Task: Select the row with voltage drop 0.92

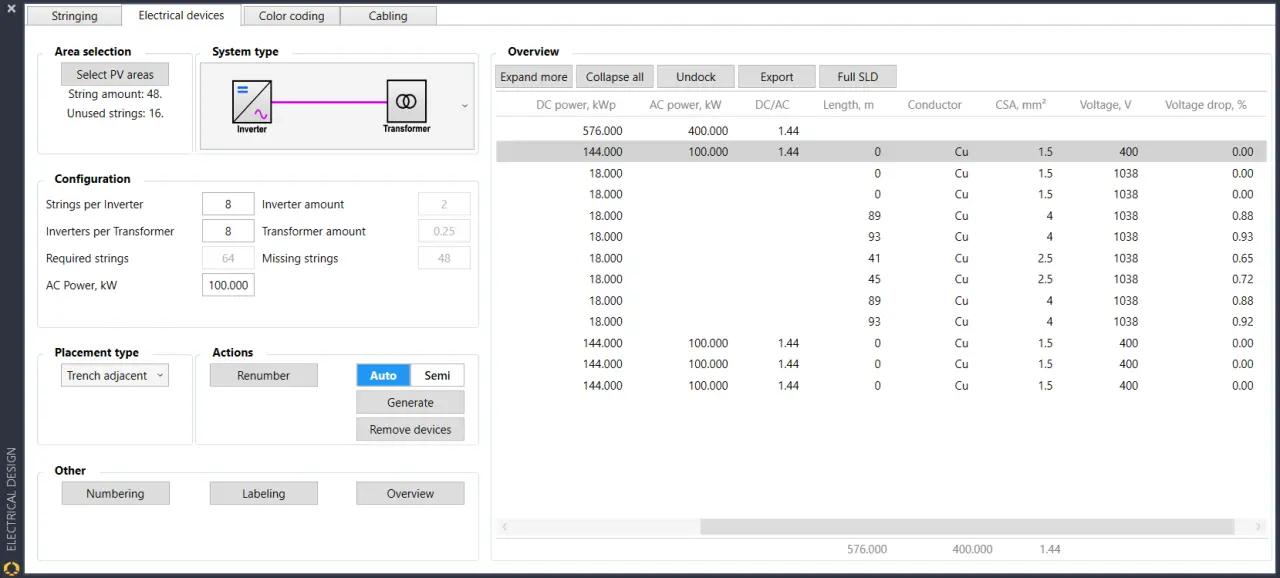Action: 881,322
